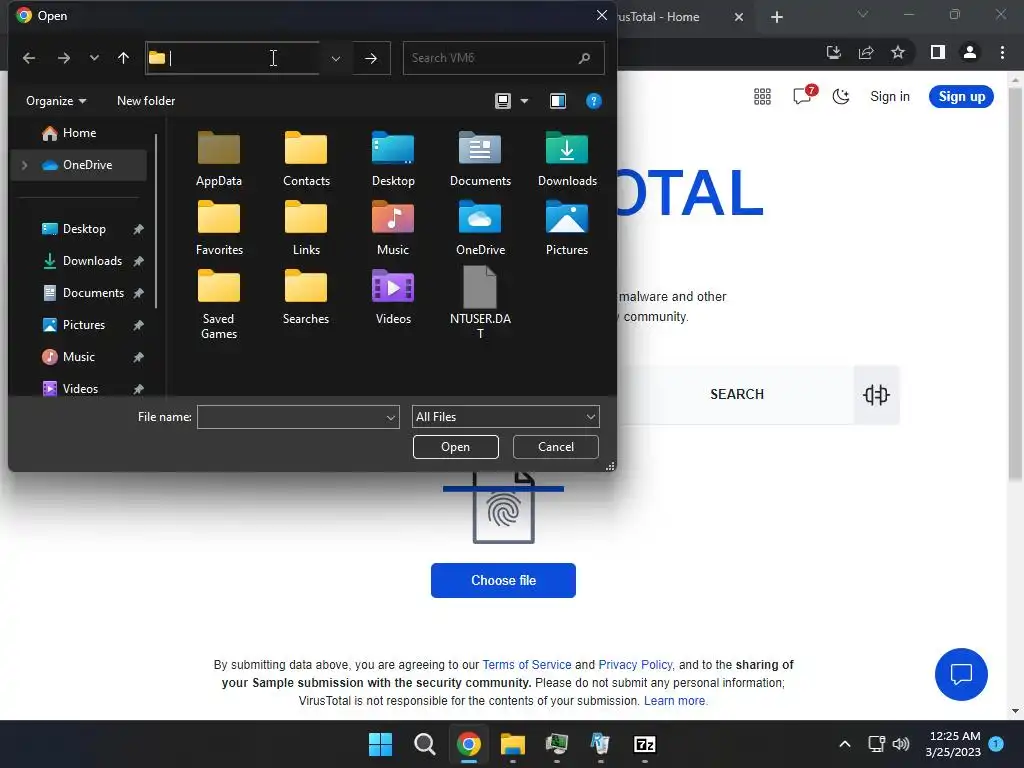Open All Files type filter
Image resolution: width=1024 pixels, height=768 pixels.
coord(505,417)
